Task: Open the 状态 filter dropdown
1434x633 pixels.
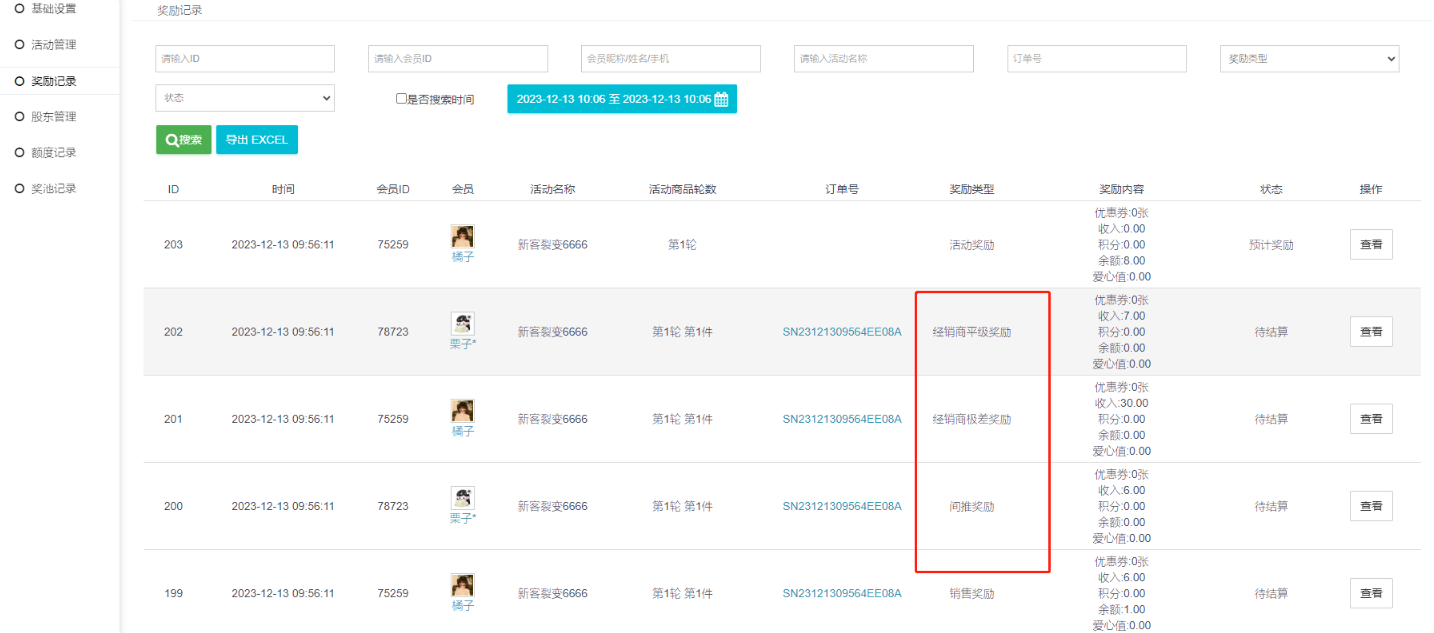Action: [245, 98]
